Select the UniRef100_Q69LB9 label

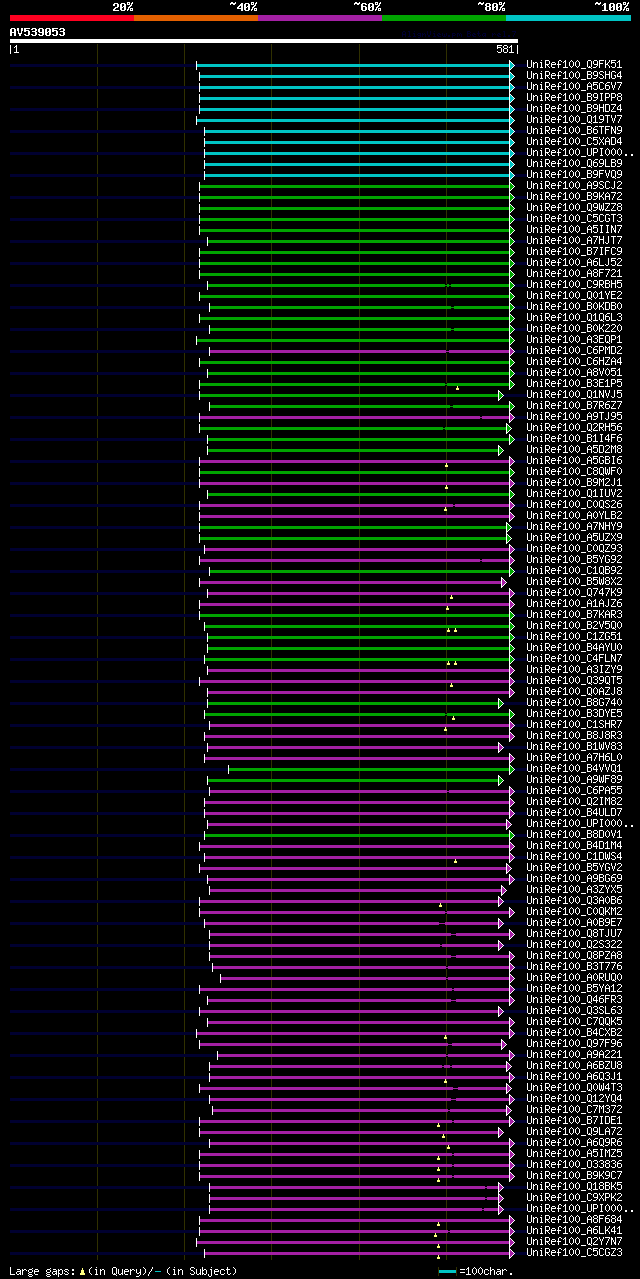(x=574, y=163)
